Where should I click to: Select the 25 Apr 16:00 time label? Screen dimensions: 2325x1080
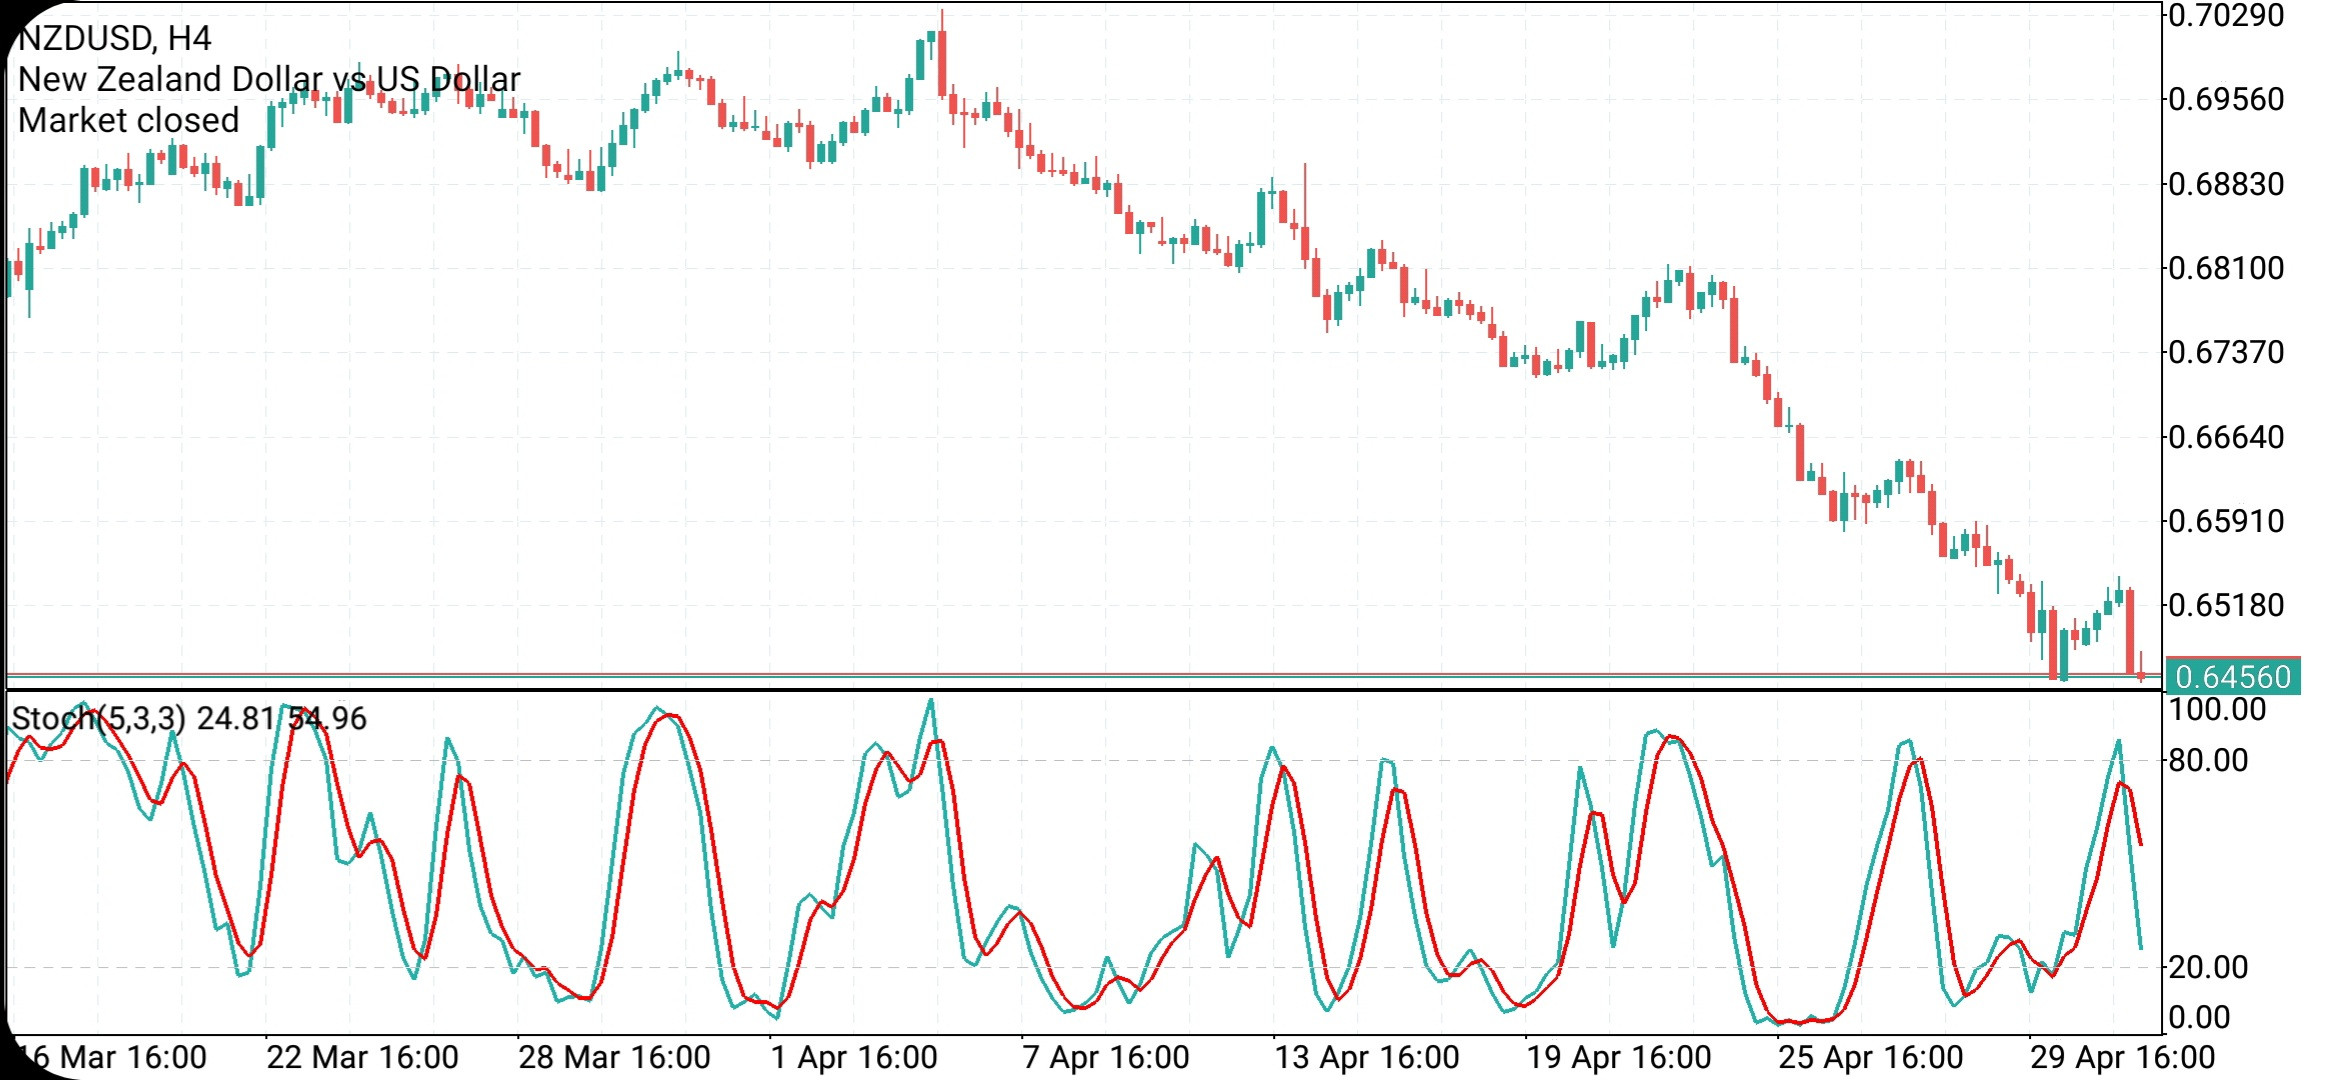pos(1871,1057)
